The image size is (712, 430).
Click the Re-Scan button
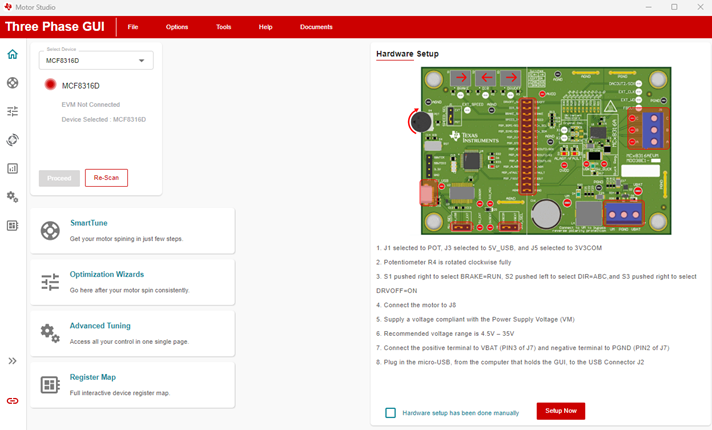106,178
